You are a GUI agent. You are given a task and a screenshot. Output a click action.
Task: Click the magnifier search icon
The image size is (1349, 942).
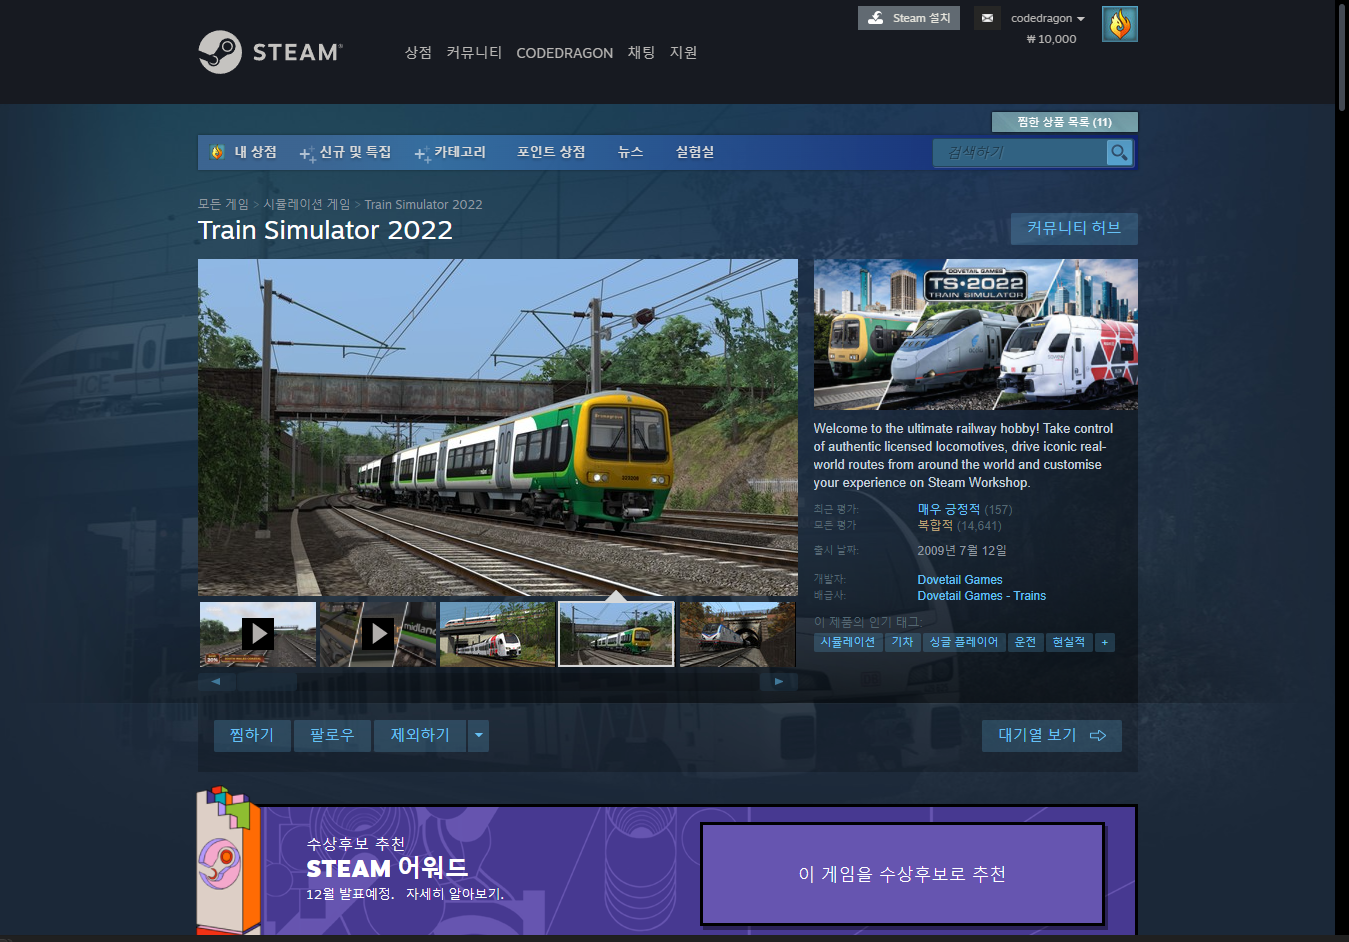[1119, 152]
